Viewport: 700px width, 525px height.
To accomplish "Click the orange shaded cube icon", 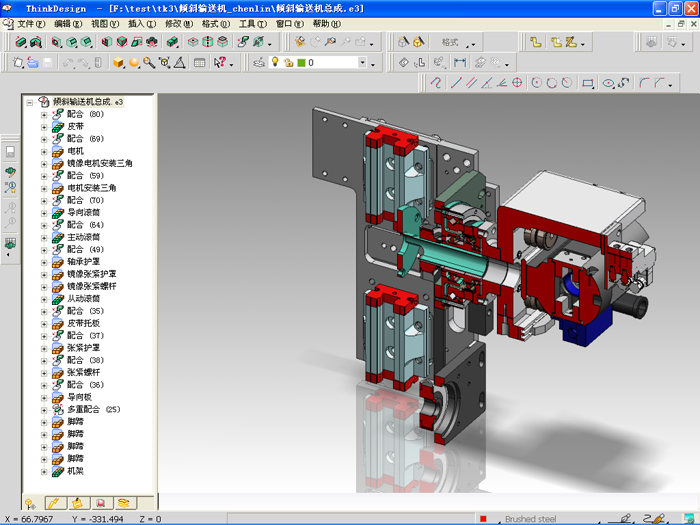I will (118, 62).
